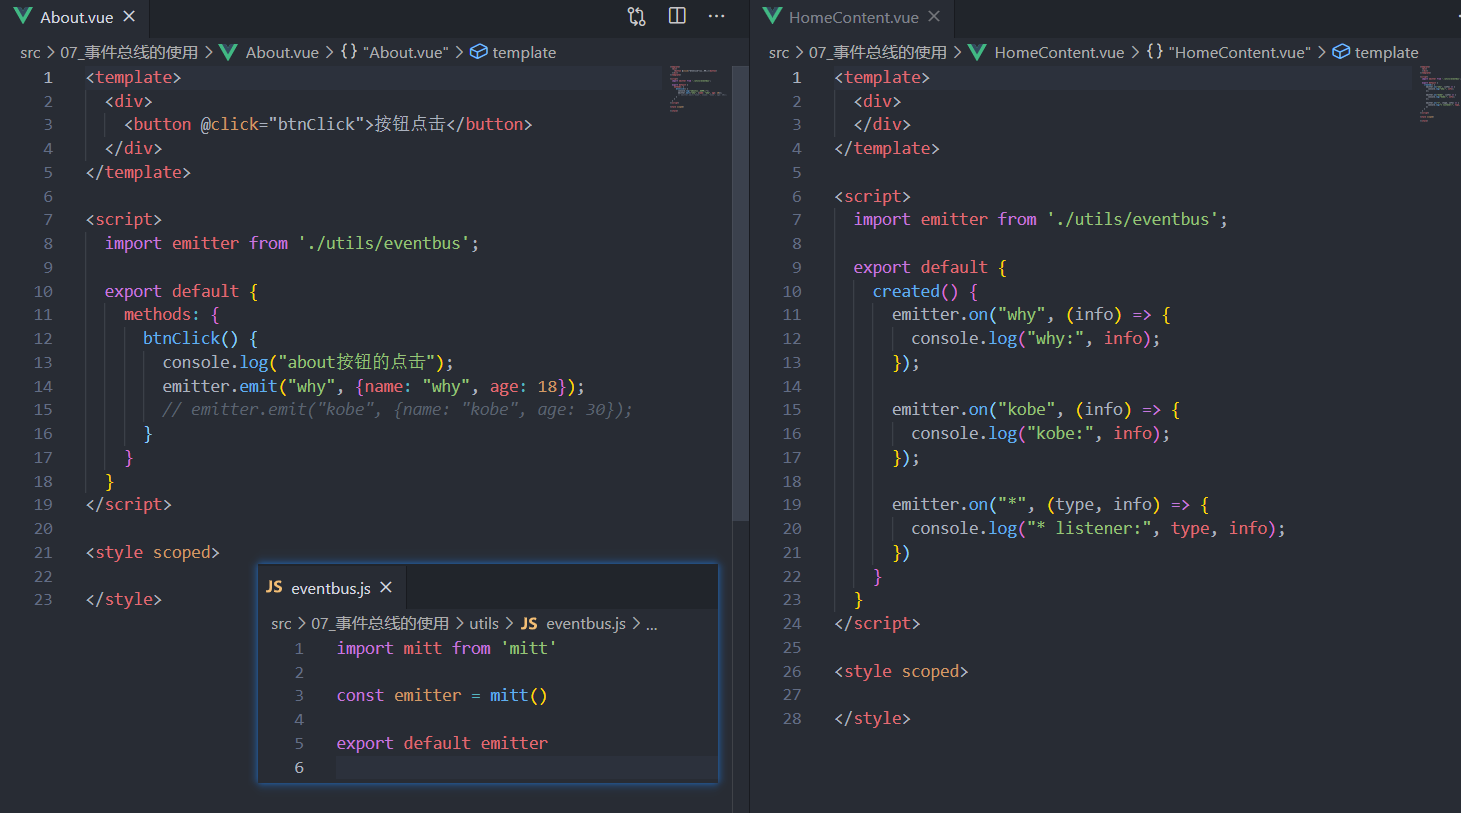Click the template symbol icon in About.vue breadcrumb

(x=478, y=52)
